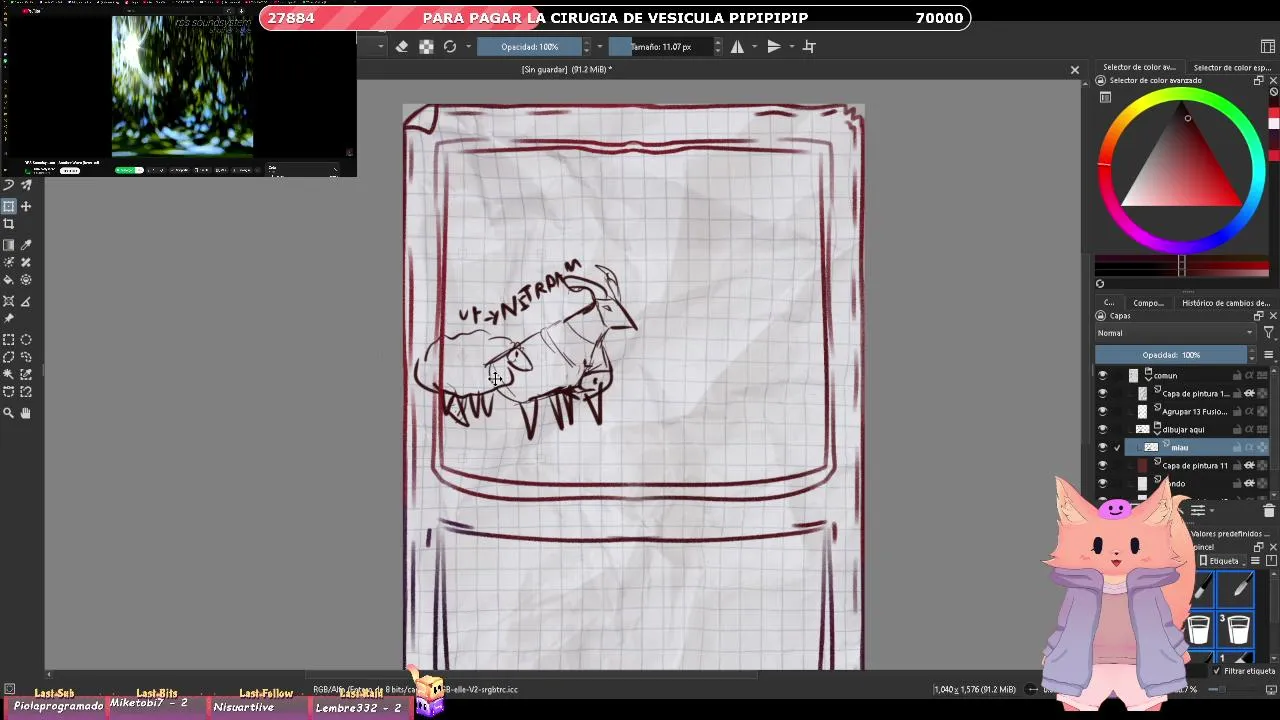Open dropdown arrow next to horizontal mirror
1280x720 pixels.
click(756, 46)
